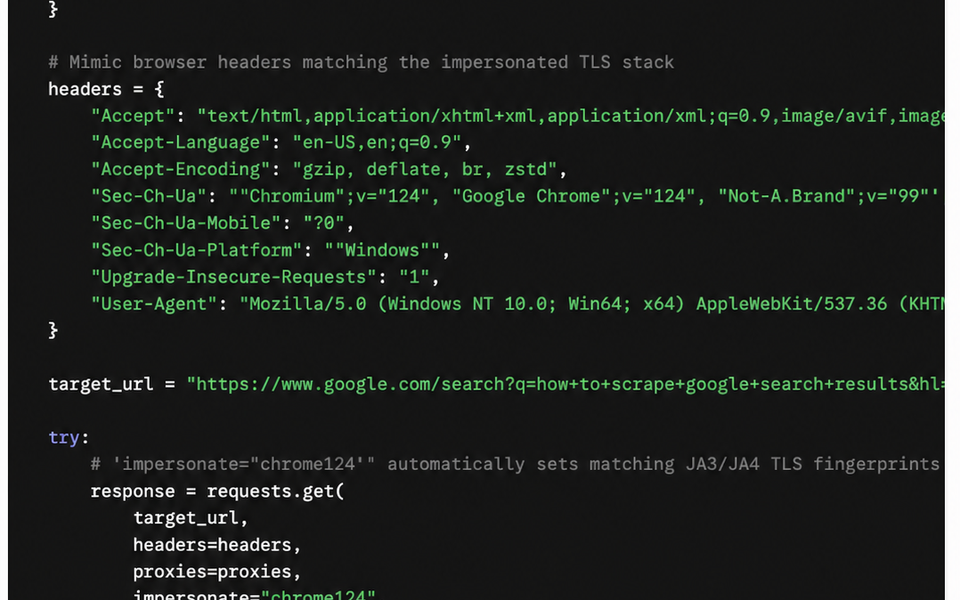Viewport: 960px width, 600px height.
Task: Click the 'try' keyword
Action: (x=64, y=438)
